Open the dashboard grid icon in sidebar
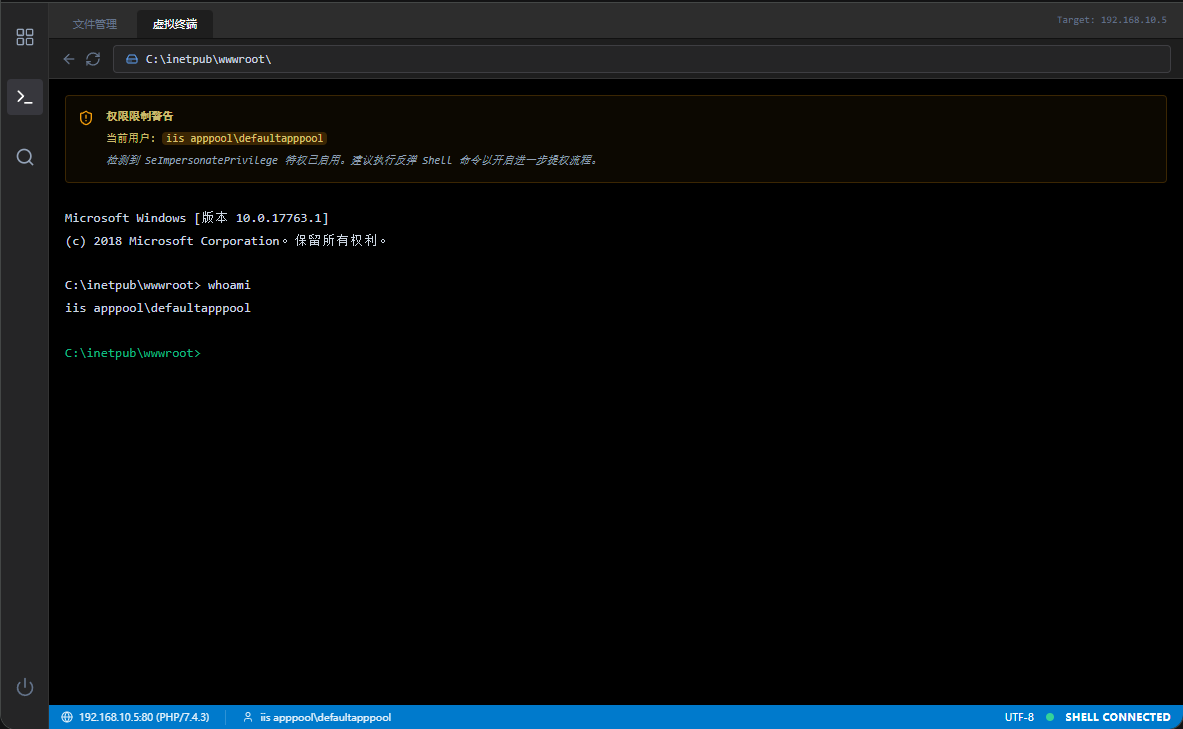The width and height of the screenshot is (1183, 729). (x=25, y=37)
